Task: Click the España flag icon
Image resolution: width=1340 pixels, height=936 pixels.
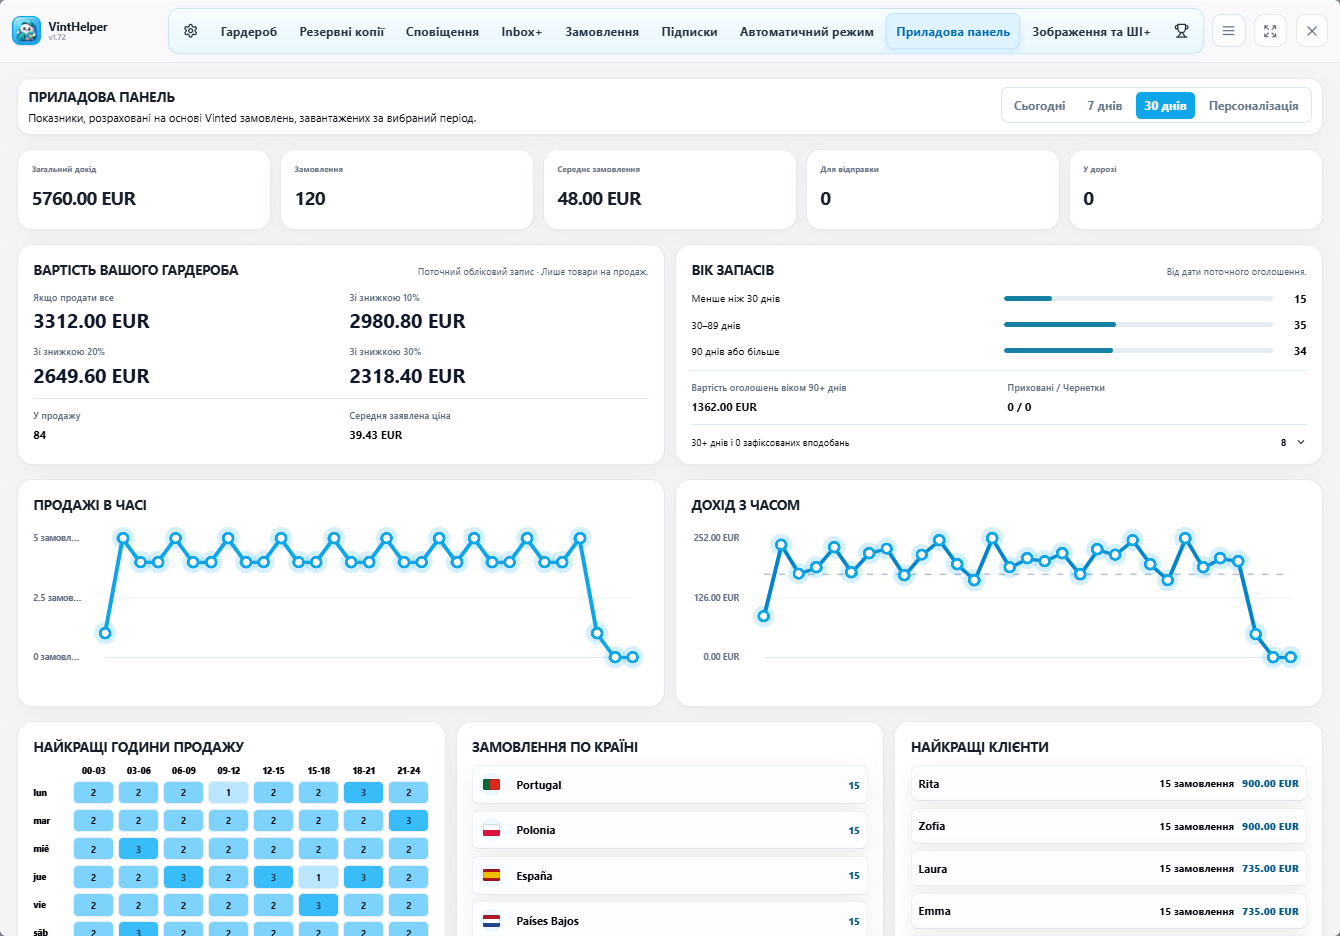Action: (x=491, y=876)
